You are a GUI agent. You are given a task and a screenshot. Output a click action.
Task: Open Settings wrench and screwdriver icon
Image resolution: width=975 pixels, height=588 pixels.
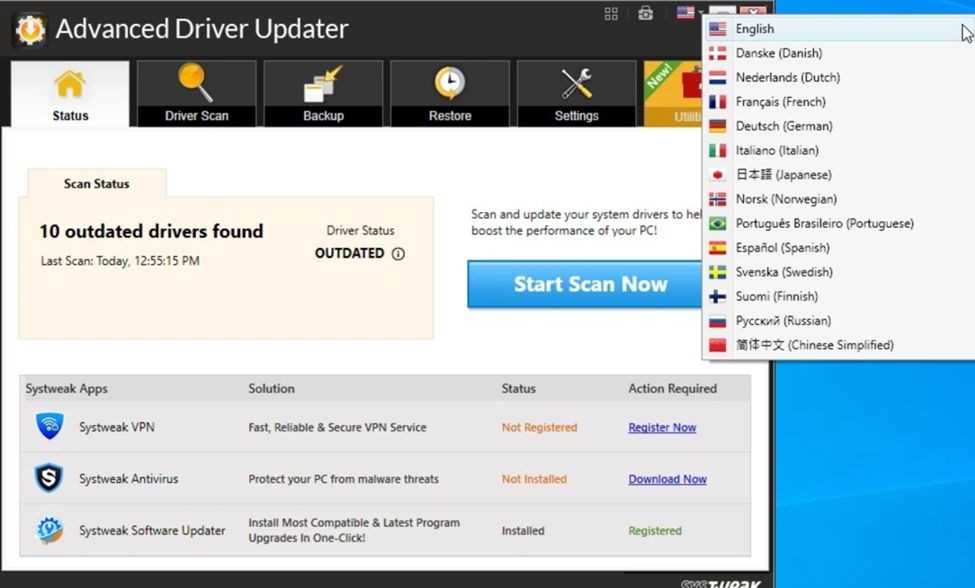[576, 84]
